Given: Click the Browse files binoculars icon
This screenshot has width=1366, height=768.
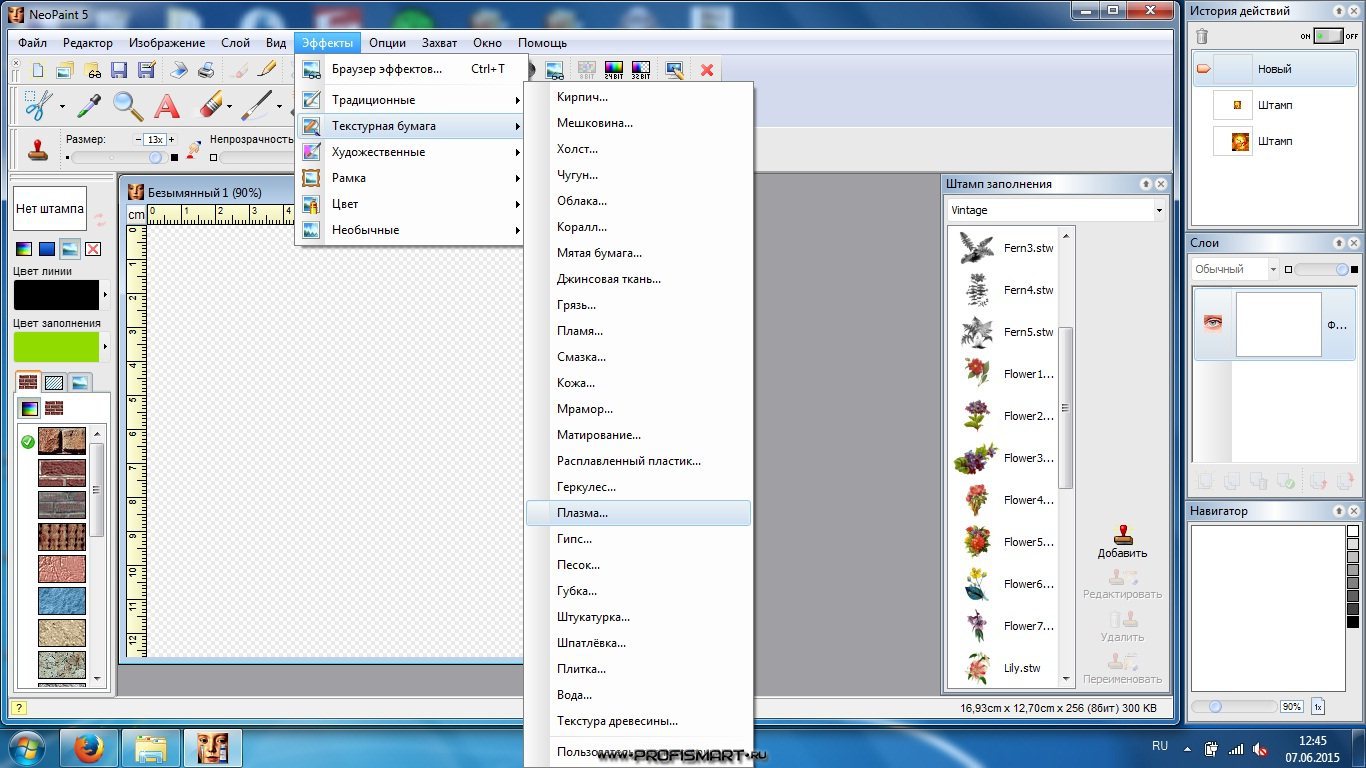Looking at the screenshot, I should point(92,70).
